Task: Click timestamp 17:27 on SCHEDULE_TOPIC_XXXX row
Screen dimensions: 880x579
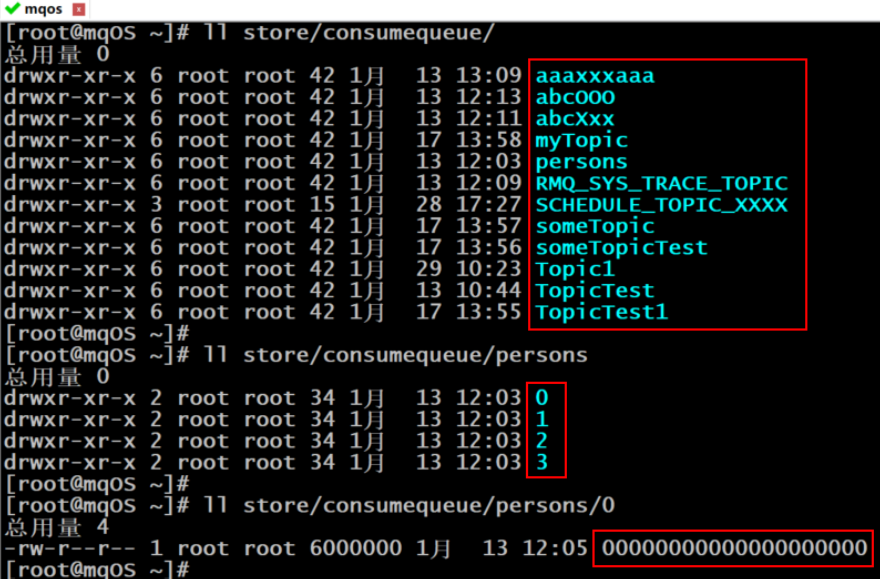Action: pyautogui.click(x=488, y=205)
